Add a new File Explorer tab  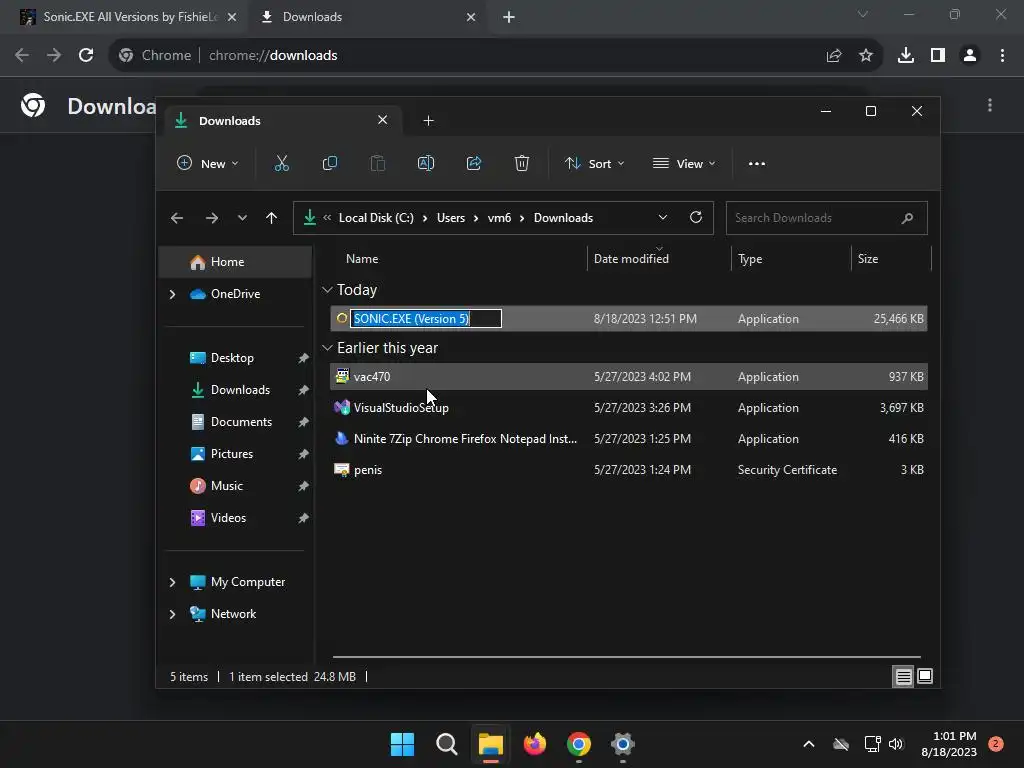tap(428, 121)
